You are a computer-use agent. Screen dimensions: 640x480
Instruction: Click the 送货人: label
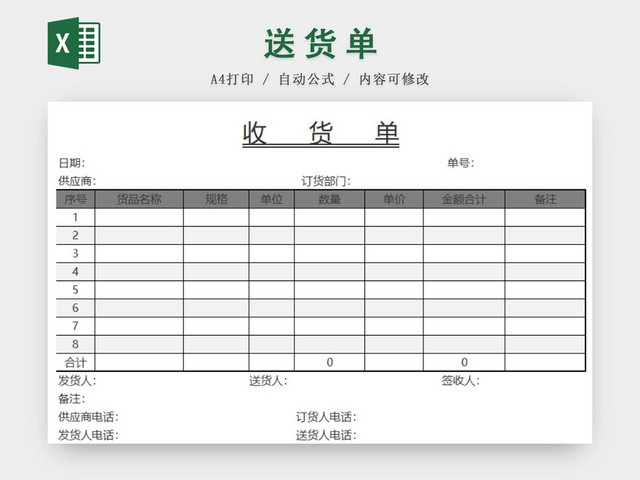268,381
